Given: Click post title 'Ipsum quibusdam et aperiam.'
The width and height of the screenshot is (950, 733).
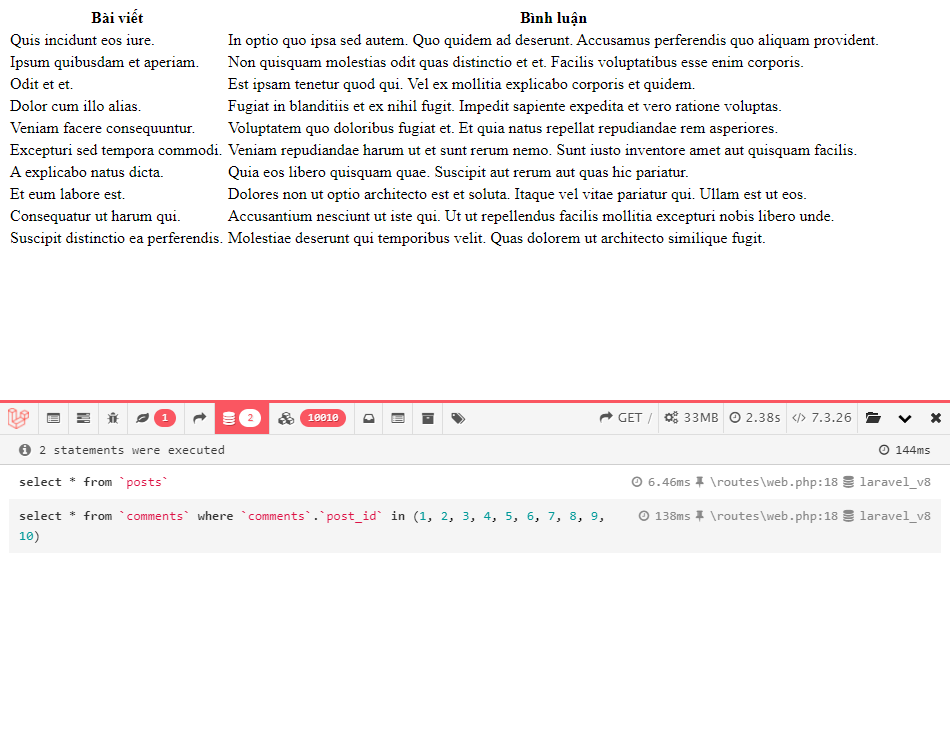Looking at the screenshot, I should click(x=104, y=62).
